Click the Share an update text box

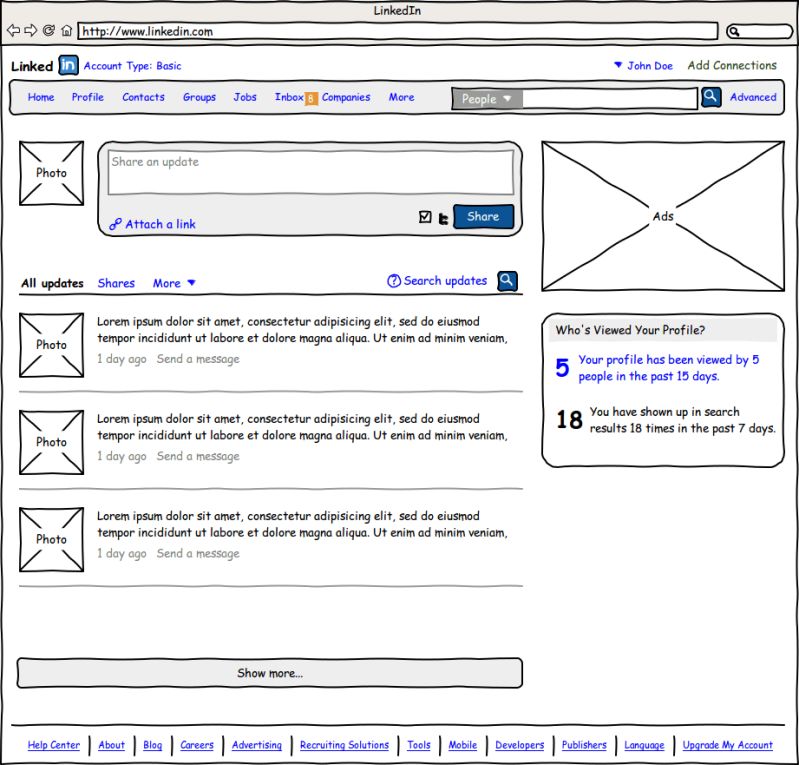tap(310, 172)
